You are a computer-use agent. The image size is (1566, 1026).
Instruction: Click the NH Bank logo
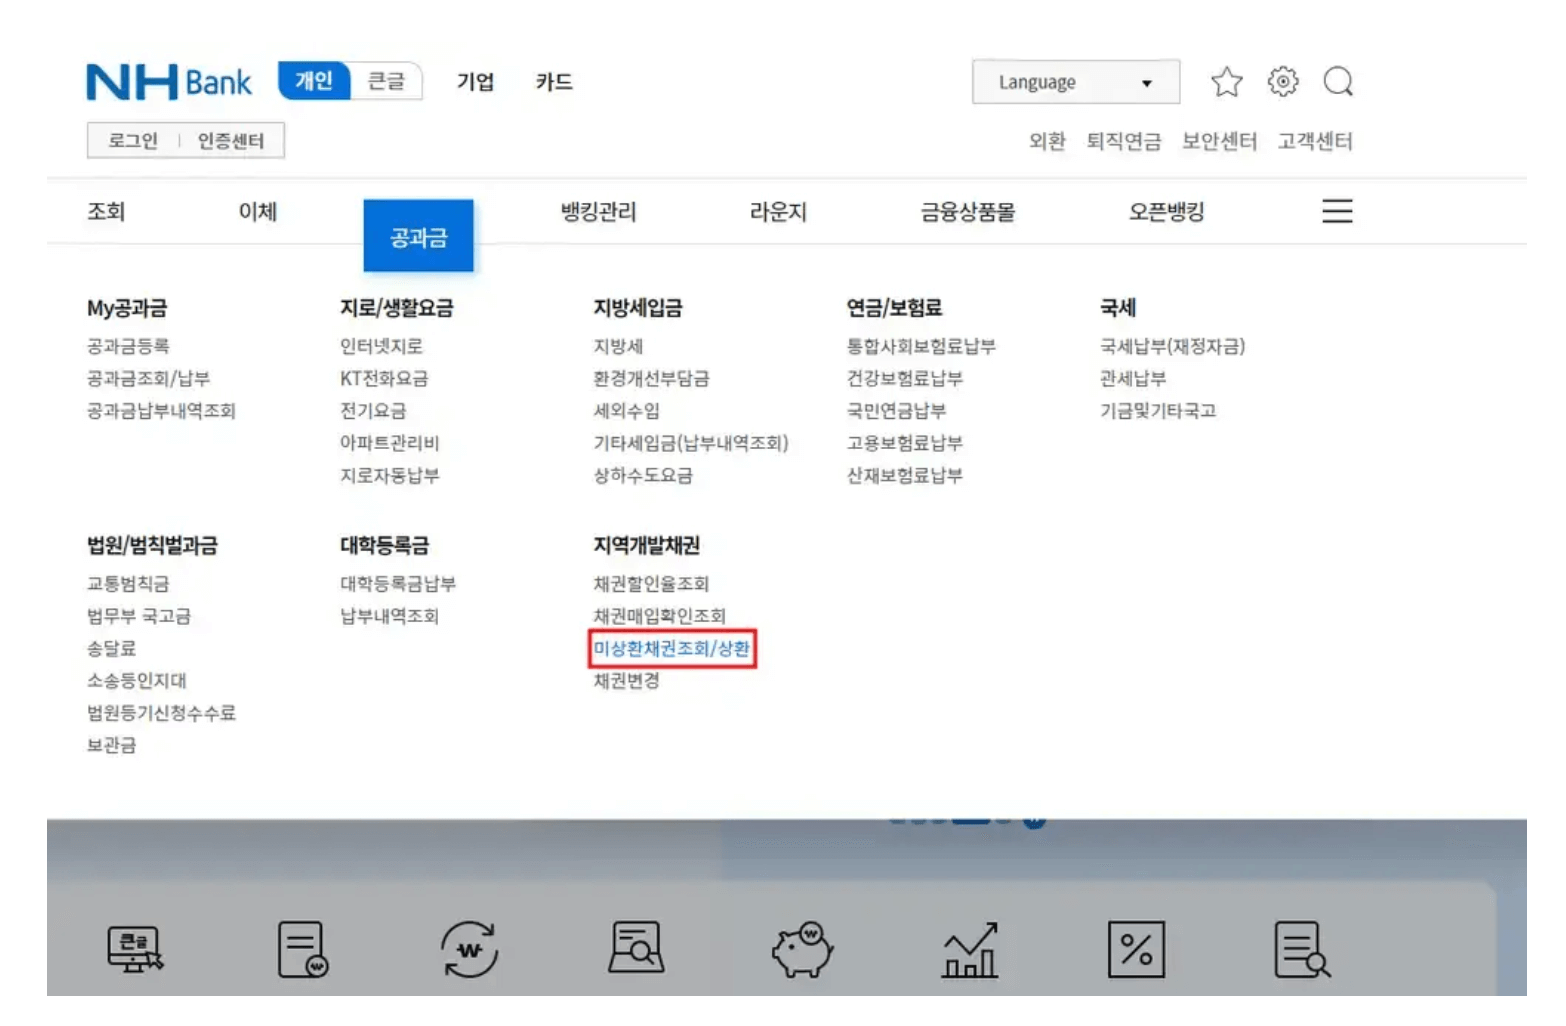[x=170, y=82]
